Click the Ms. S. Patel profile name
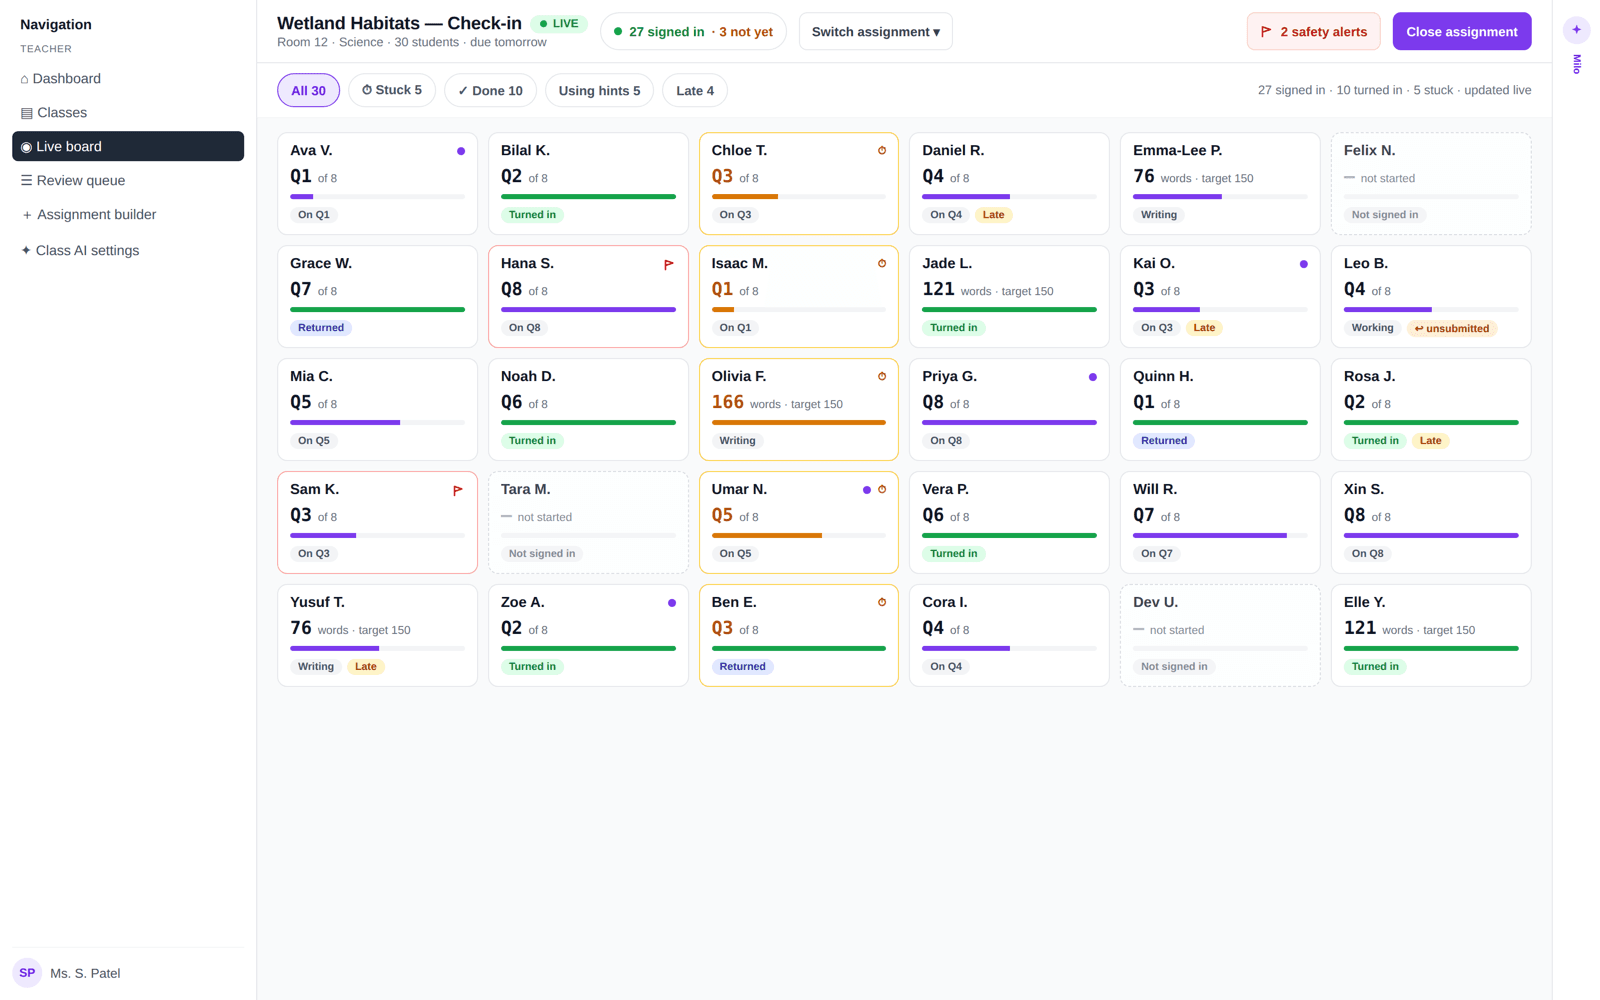Viewport: 1600px width, 1000px height. [x=85, y=973]
